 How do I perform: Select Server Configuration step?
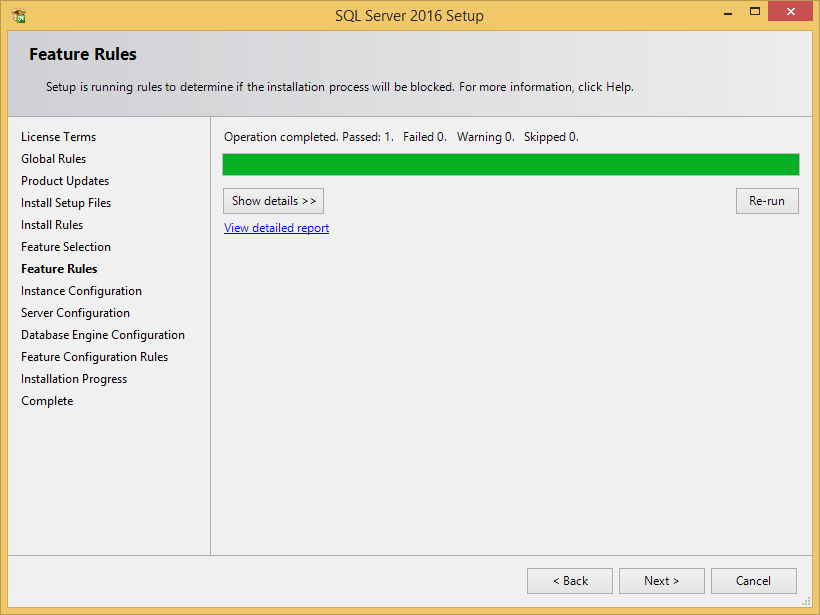tap(75, 313)
